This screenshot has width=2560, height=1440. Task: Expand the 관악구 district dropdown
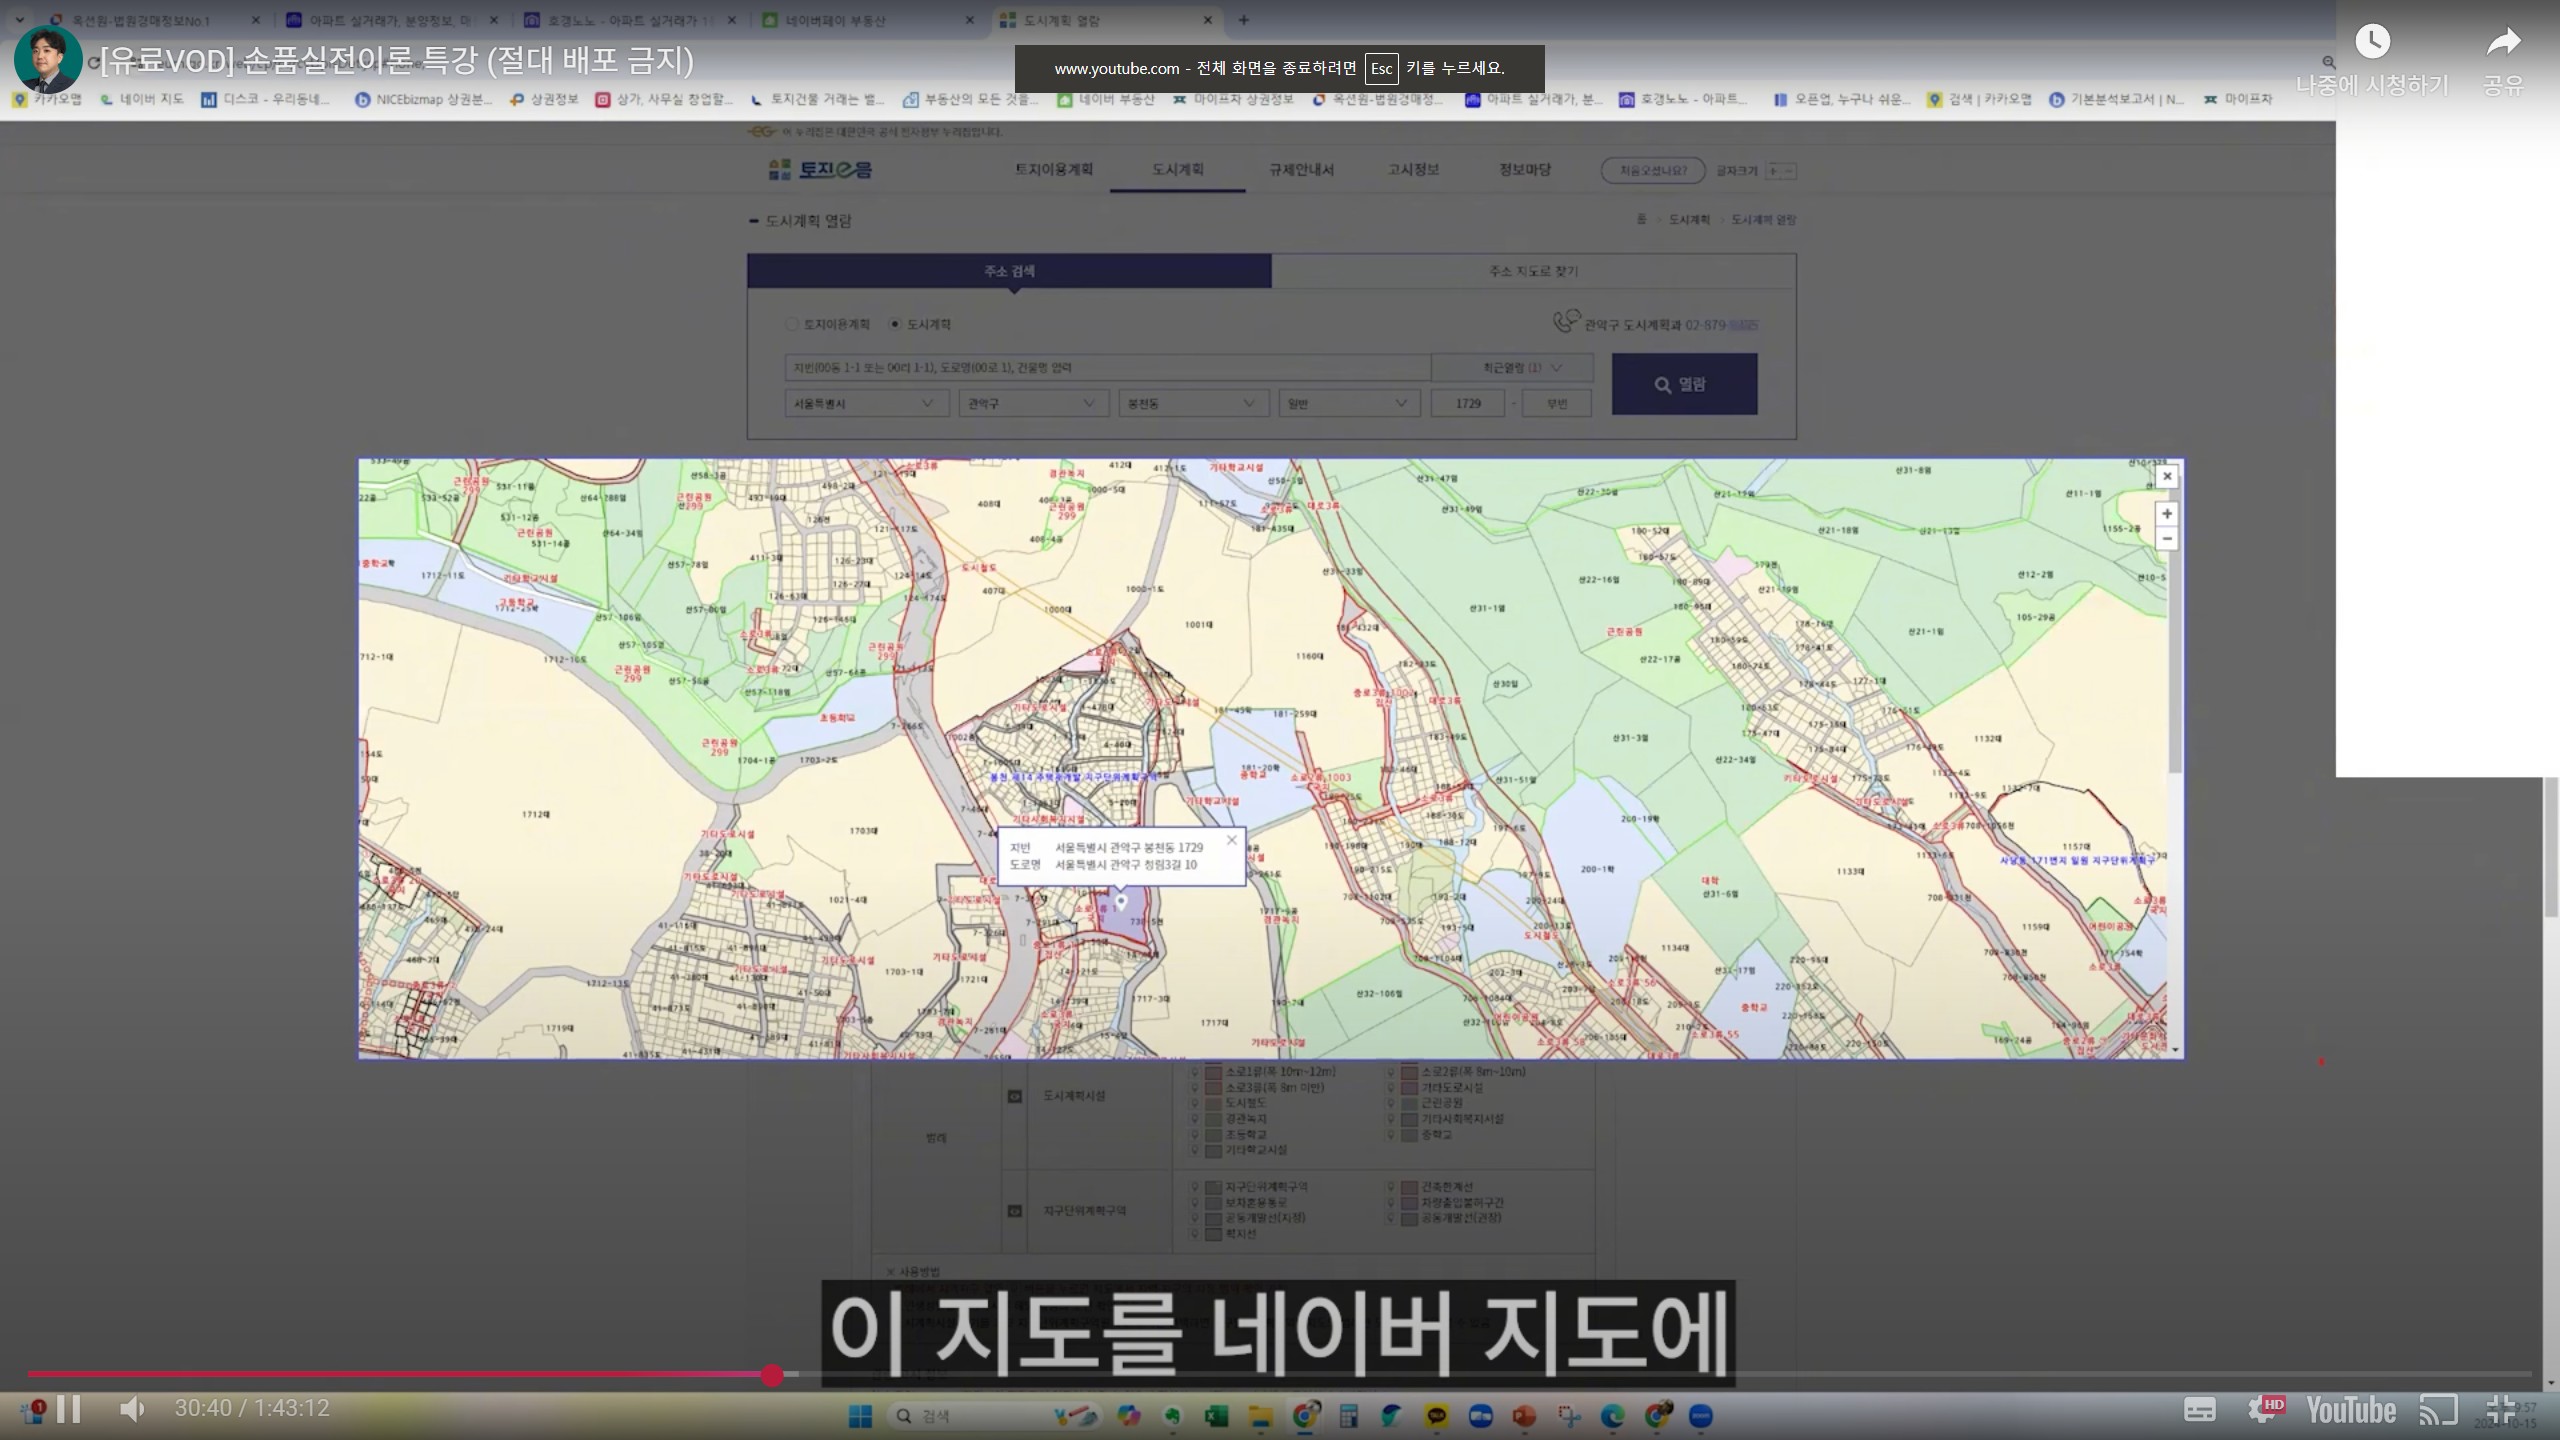1032,403
